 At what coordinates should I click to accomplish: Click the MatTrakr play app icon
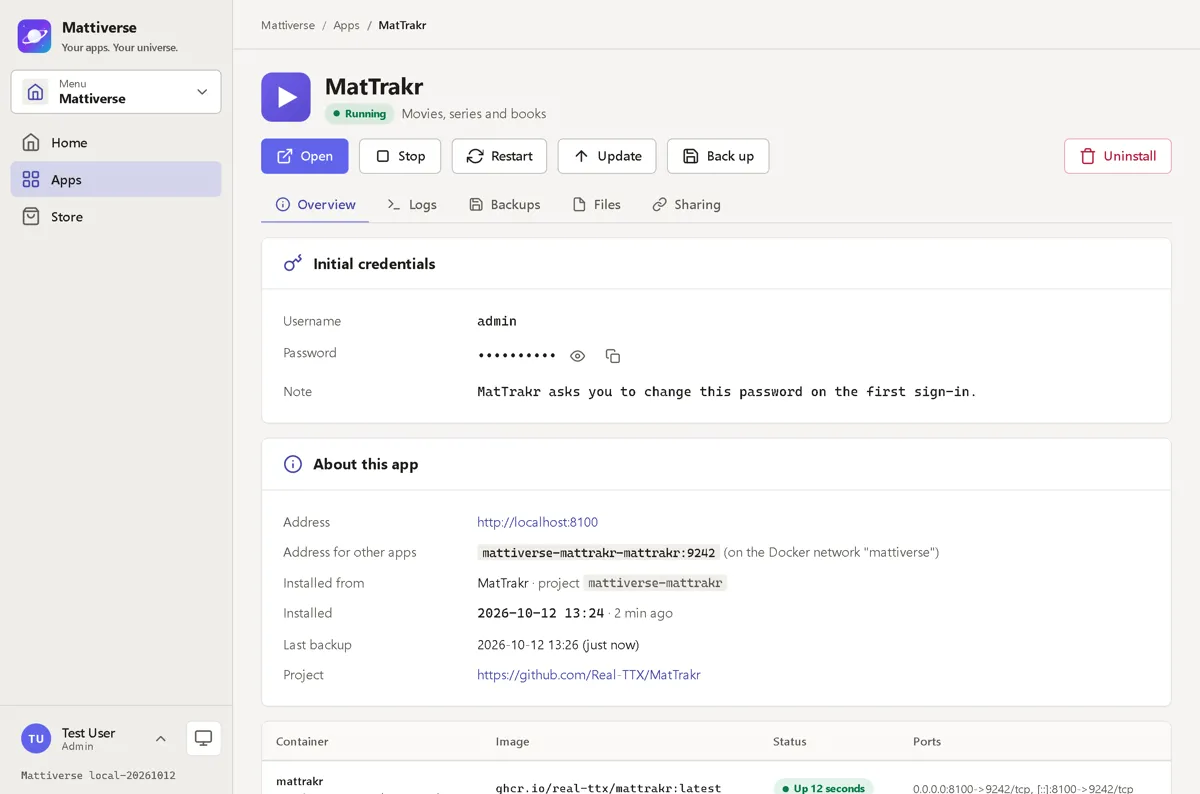pyautogui.click(x=286, y=97)
